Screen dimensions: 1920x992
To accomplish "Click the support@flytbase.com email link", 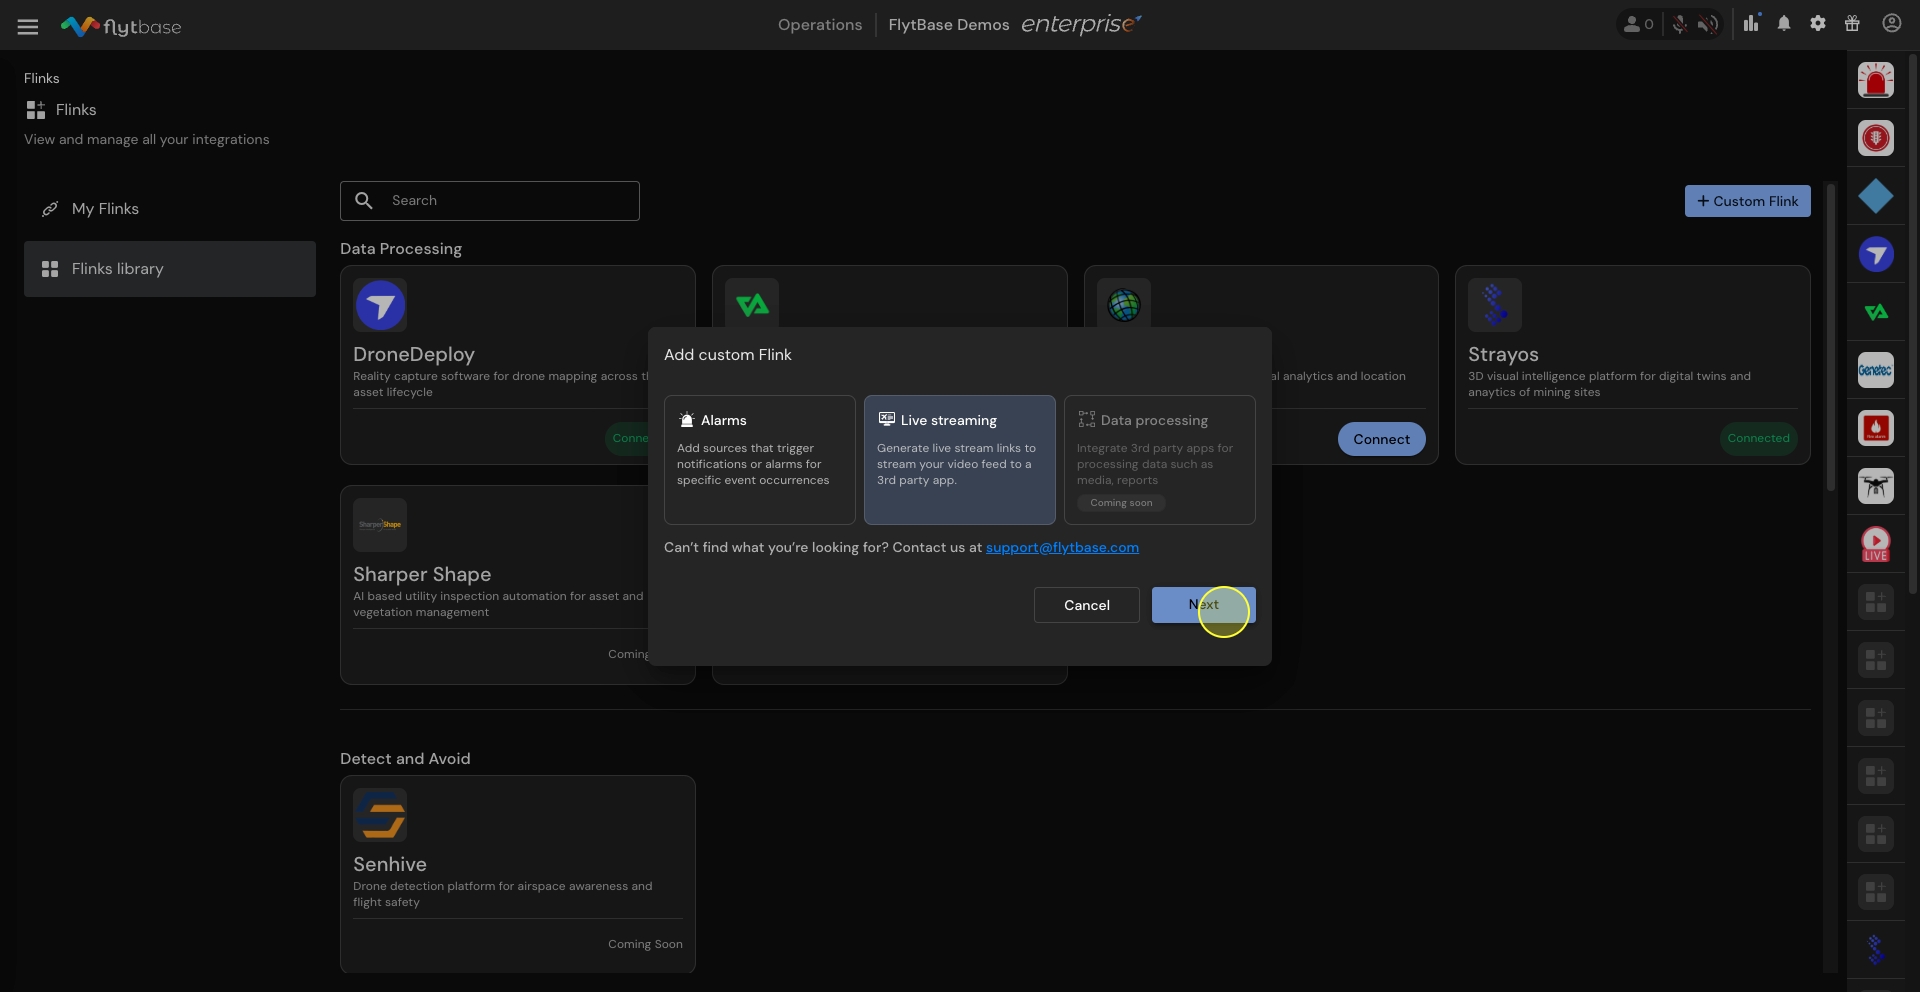I will pos(1062,548).
